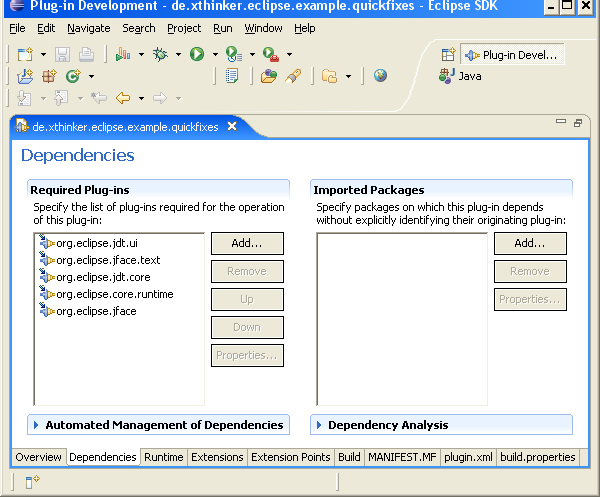Click the New Java Class icon
The height and width of the screenshot is (497, 600).
coord(73,76)
